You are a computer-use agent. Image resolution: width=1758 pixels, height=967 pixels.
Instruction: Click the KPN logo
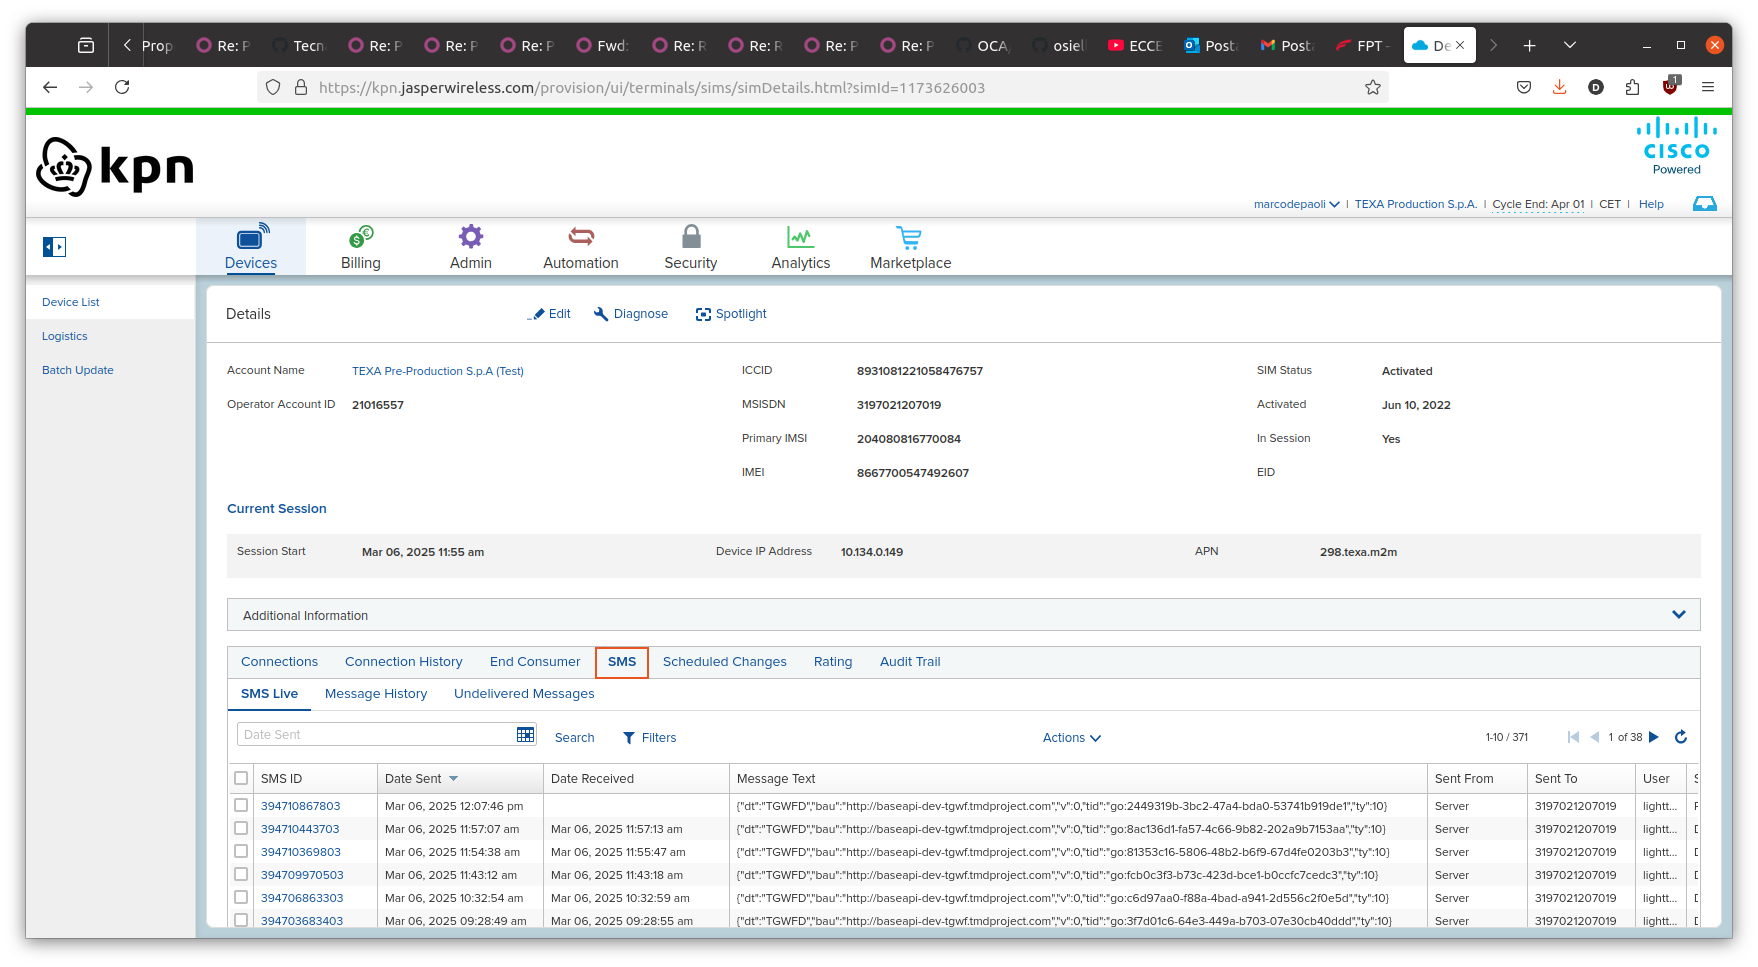coord(115,166)
